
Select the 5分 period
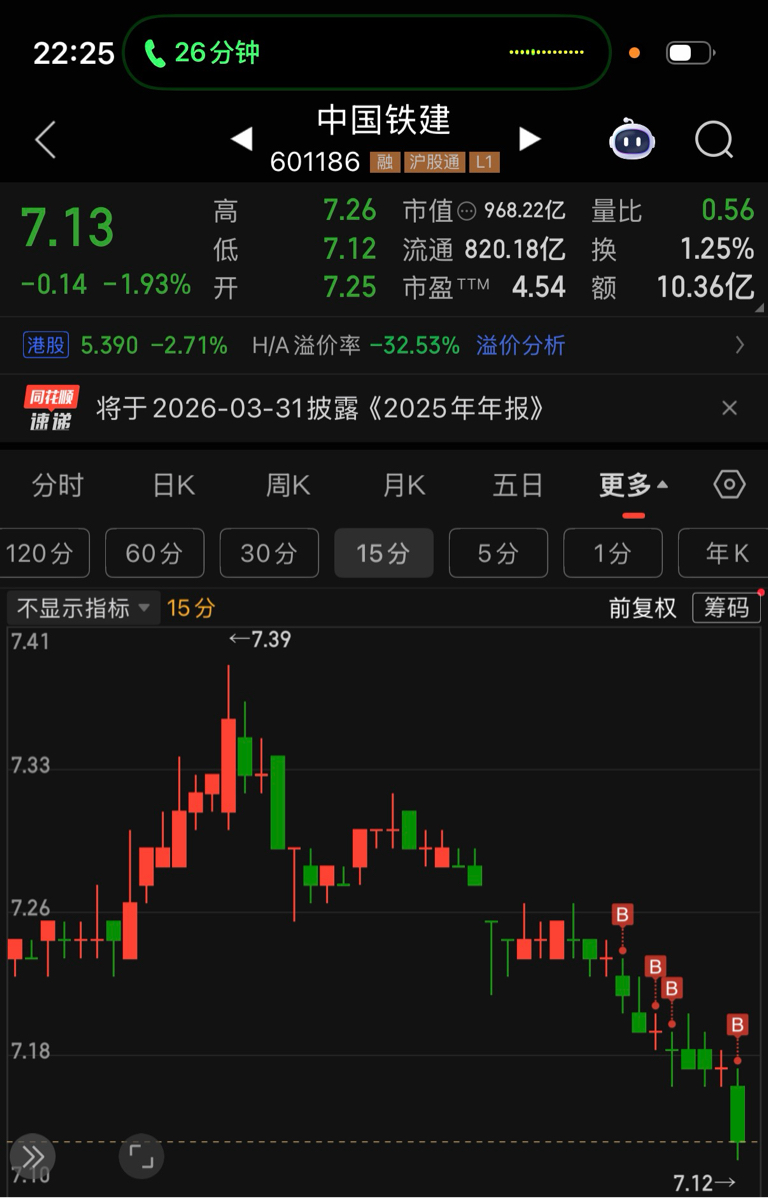point(498,552)
